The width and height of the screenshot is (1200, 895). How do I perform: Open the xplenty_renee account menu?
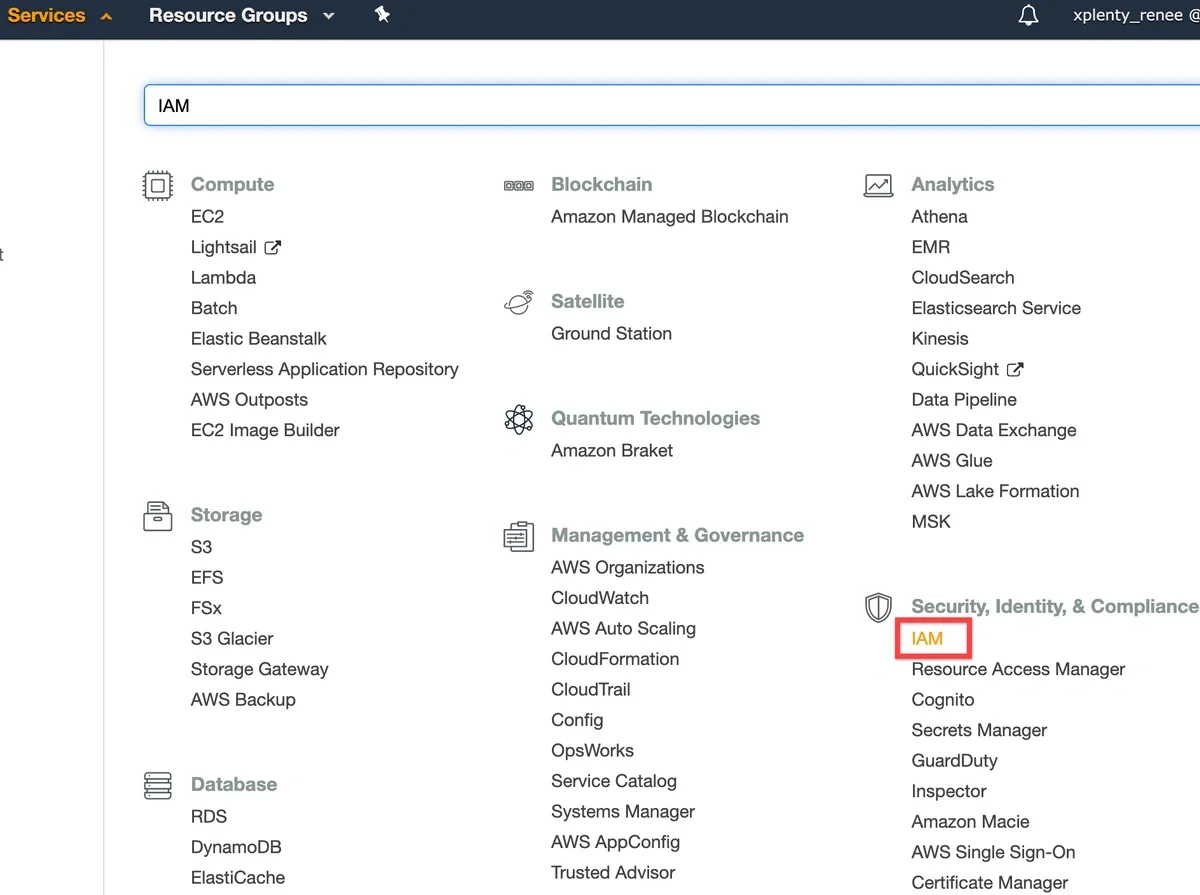1135,15
